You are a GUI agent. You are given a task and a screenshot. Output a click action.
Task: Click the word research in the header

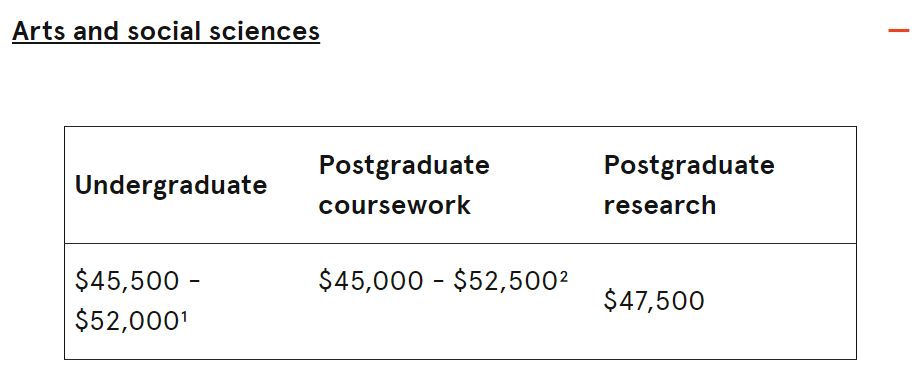(660, 205)
